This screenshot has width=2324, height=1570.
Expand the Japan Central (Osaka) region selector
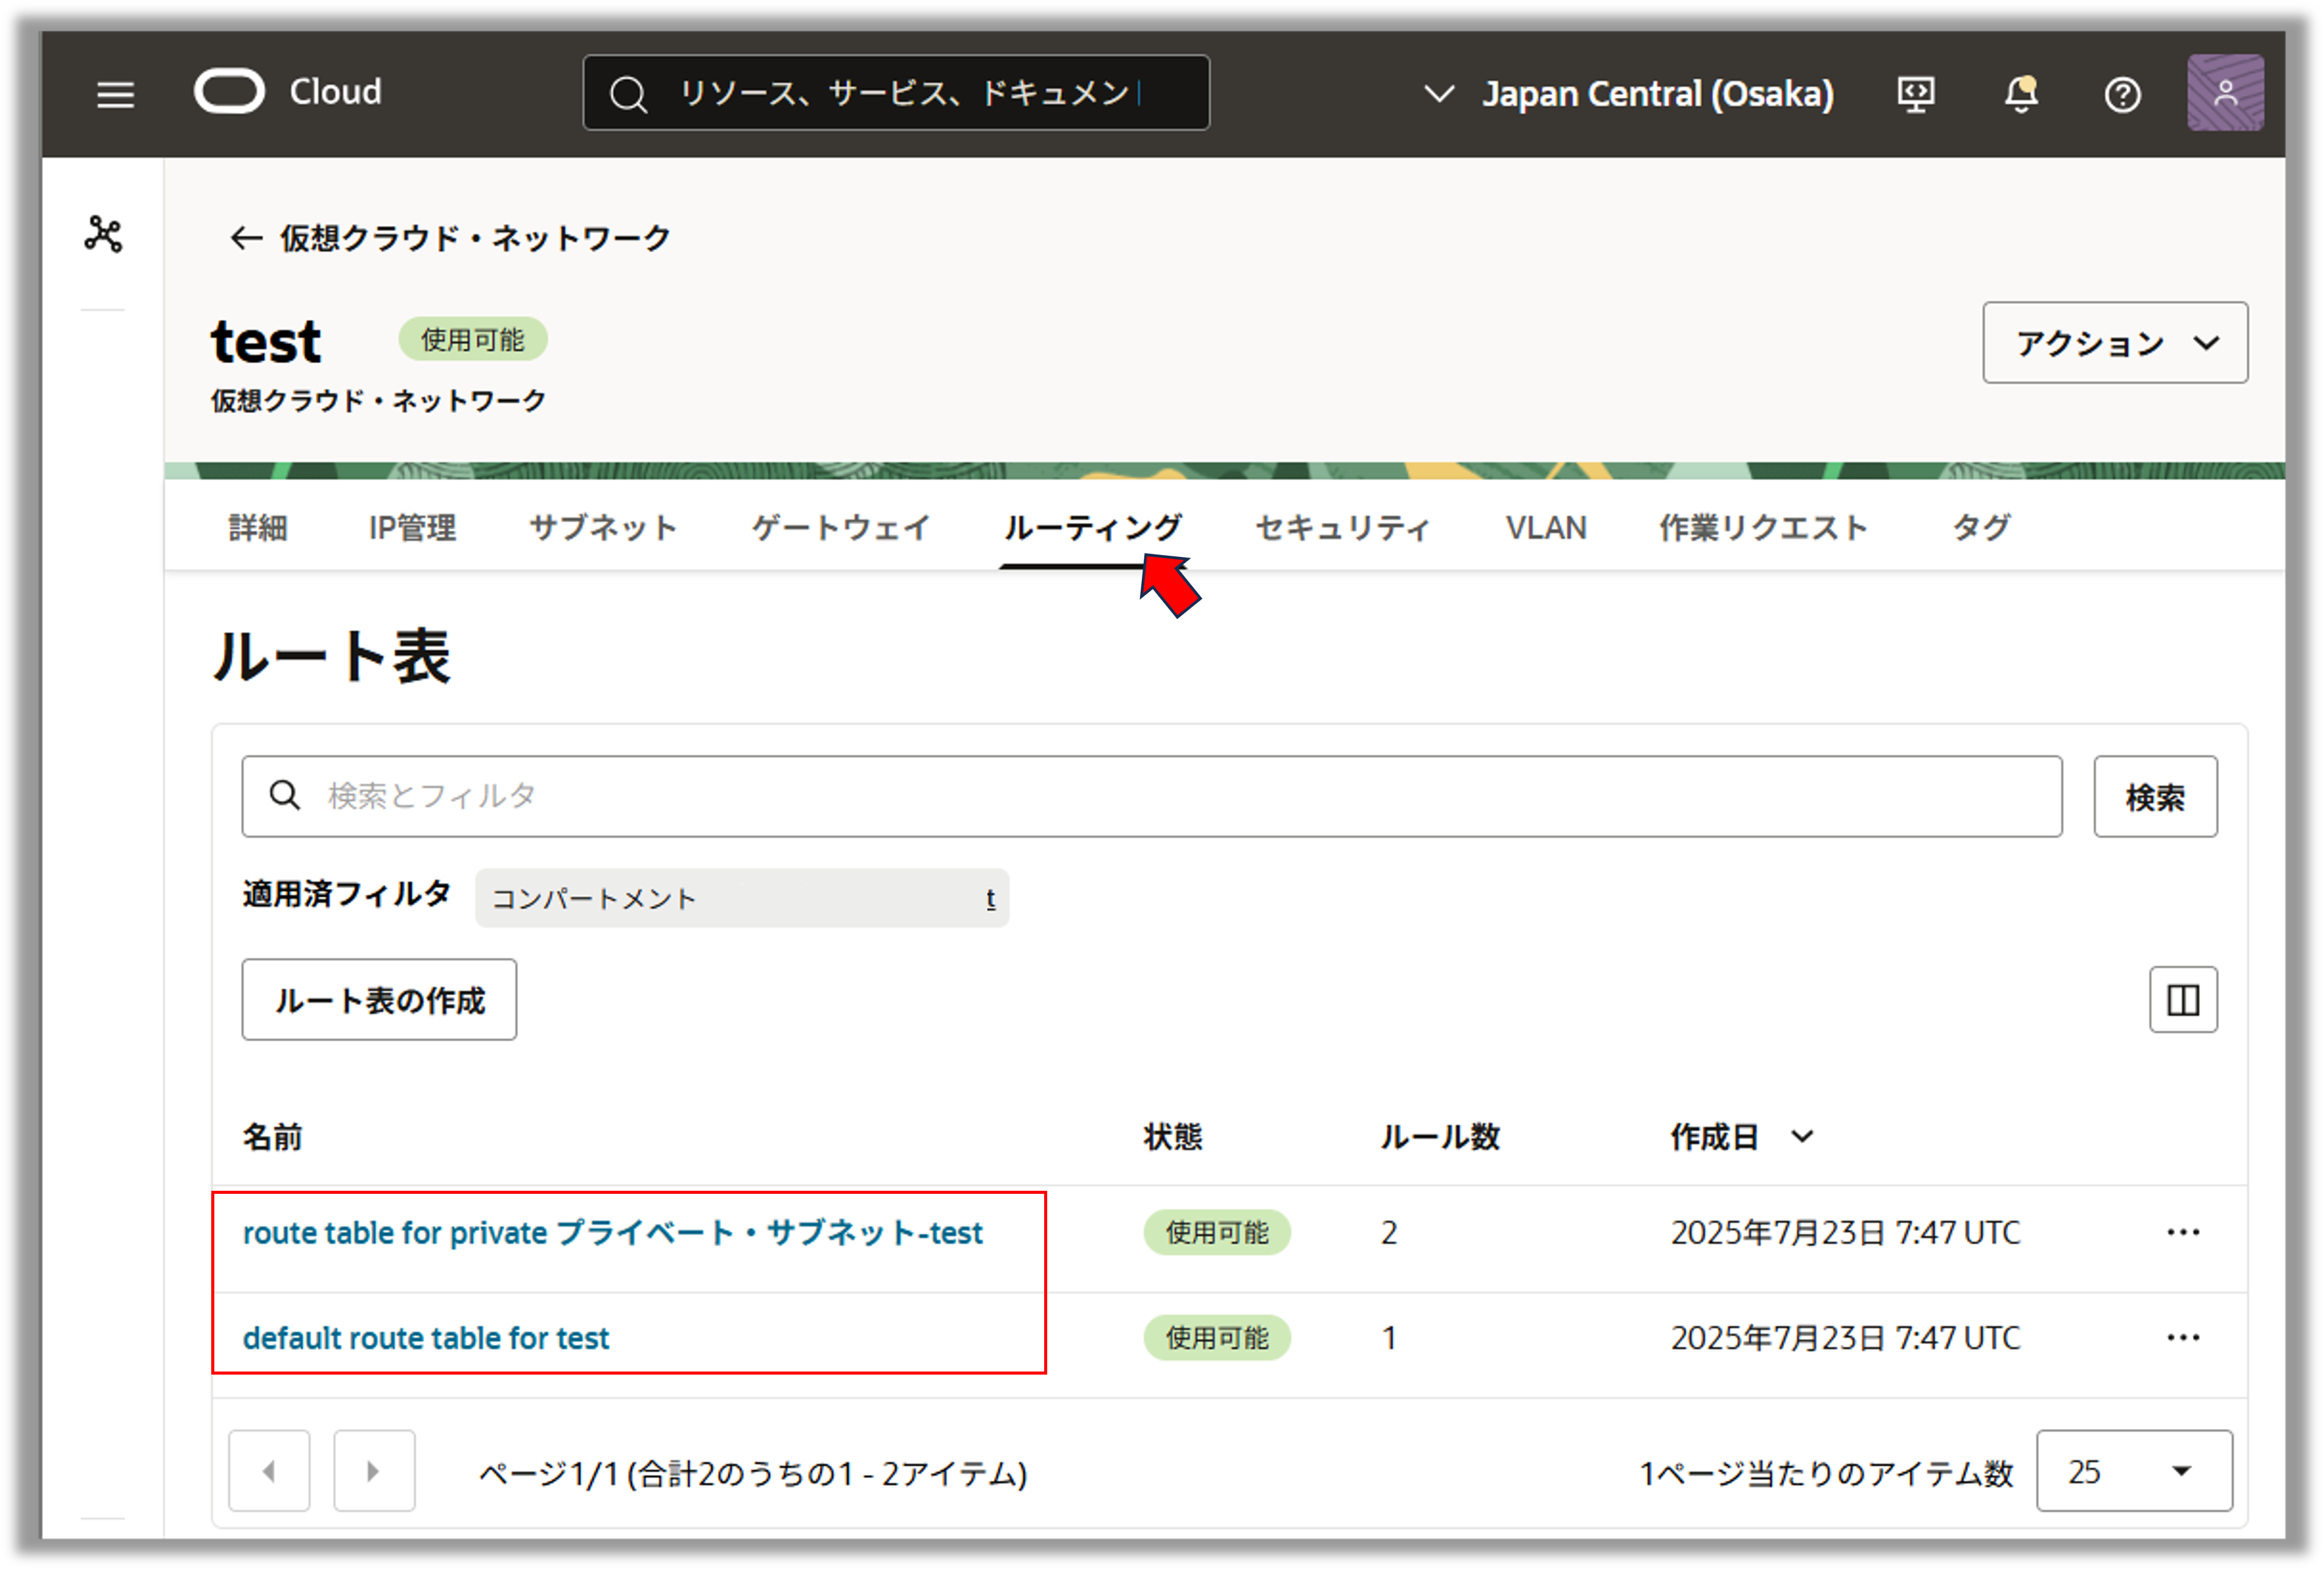pos(1628,94)
